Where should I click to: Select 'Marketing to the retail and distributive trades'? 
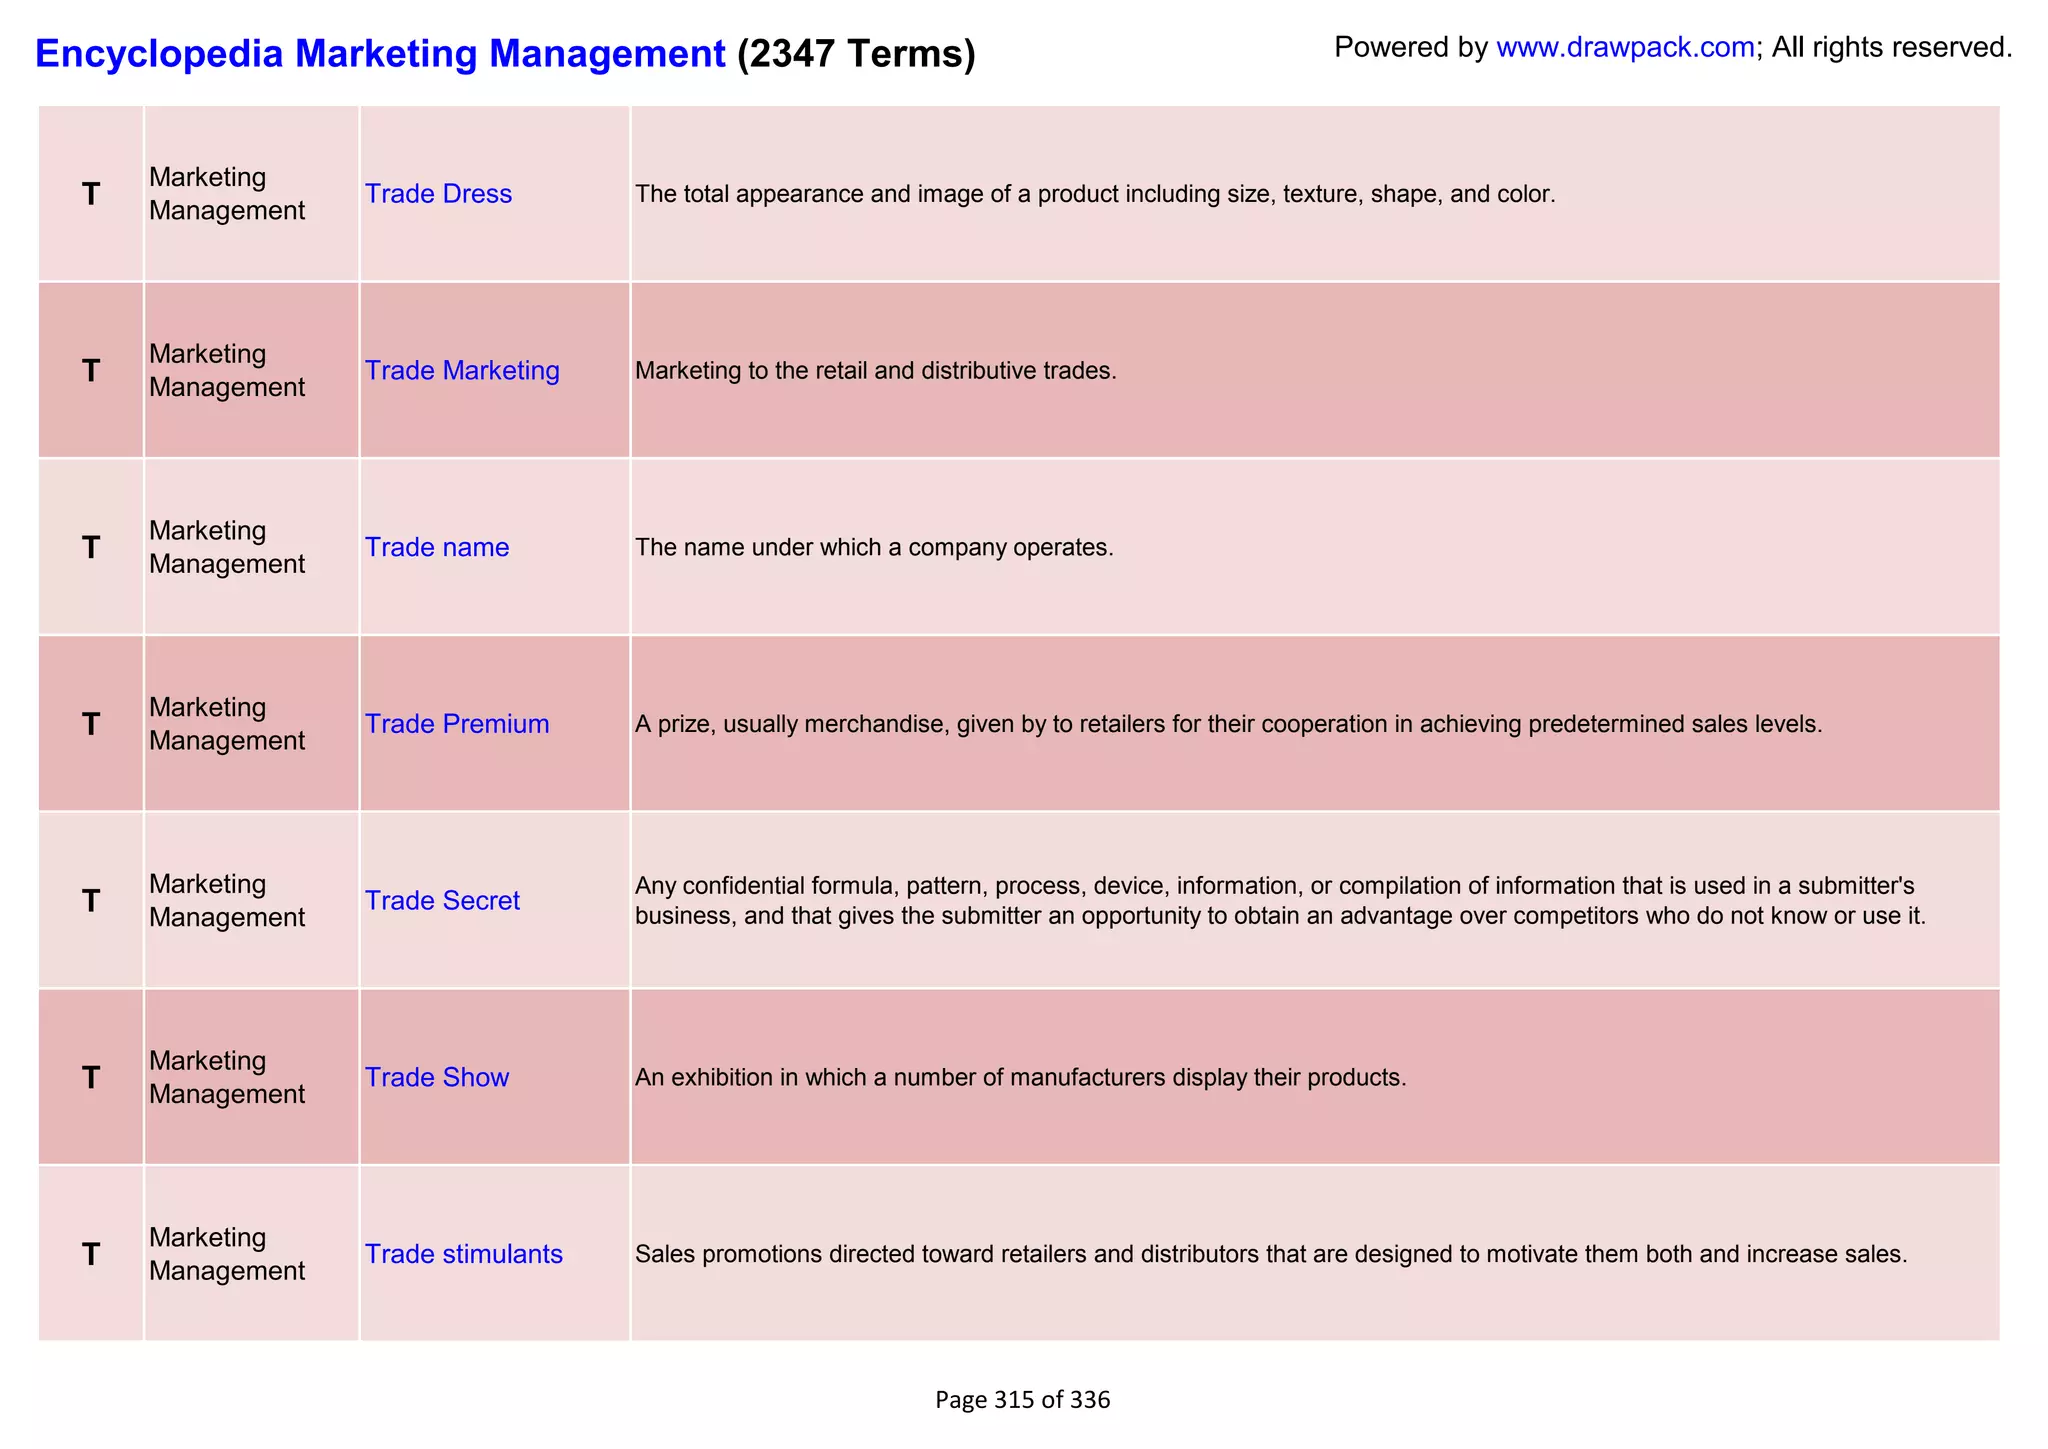click(875, 371)
